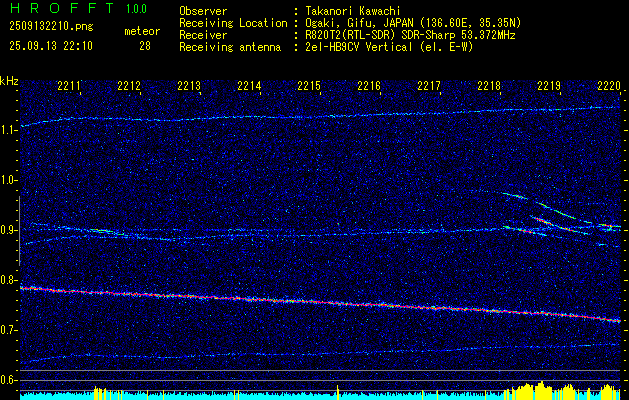629x400 pixels.
Task: Click the meteor count 28
Action: click(x=145, y=46)
